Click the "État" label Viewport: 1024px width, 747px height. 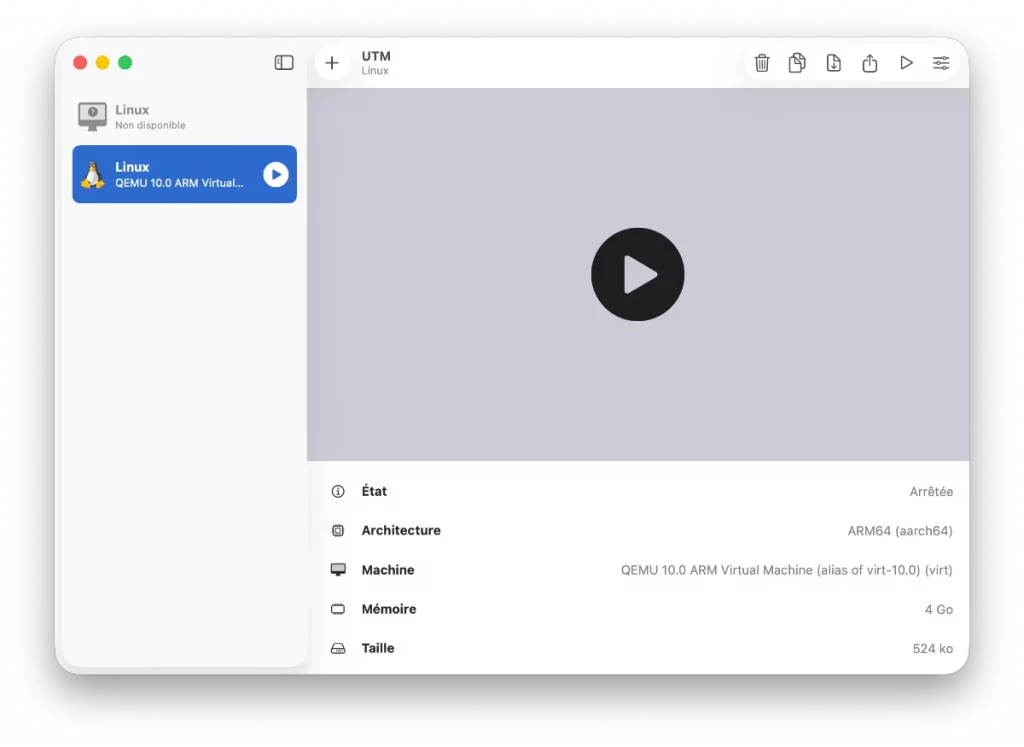(x=374, y=491)
